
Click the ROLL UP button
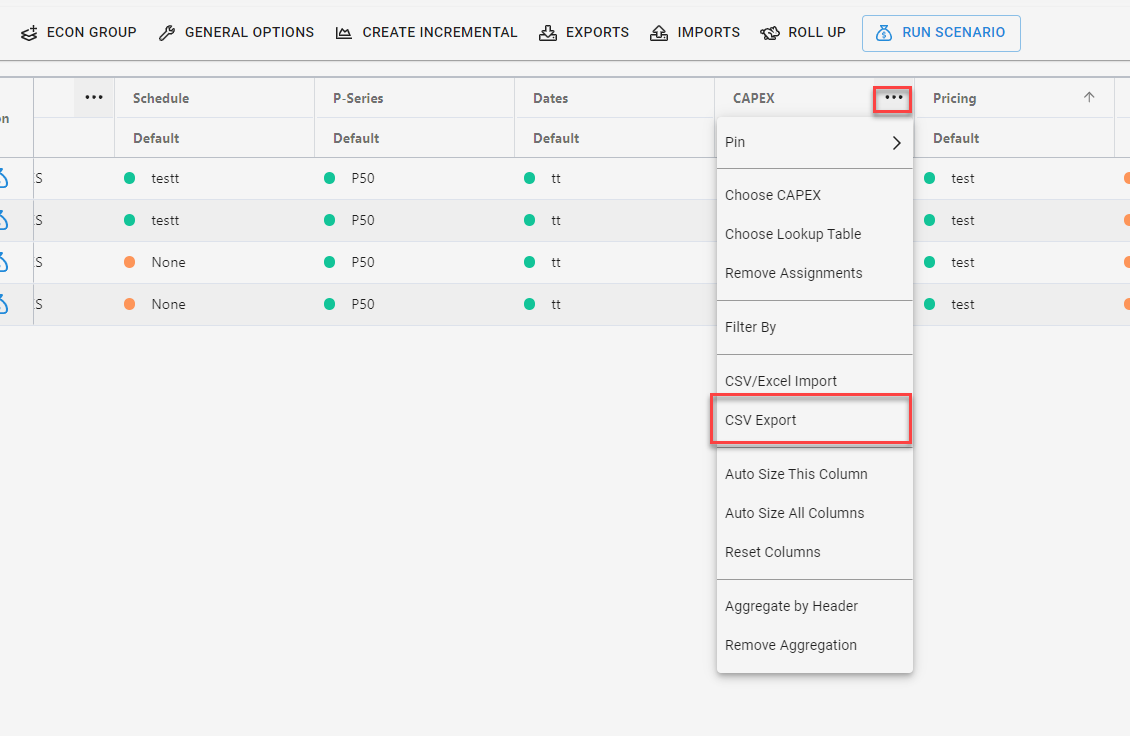coord(804,33)
